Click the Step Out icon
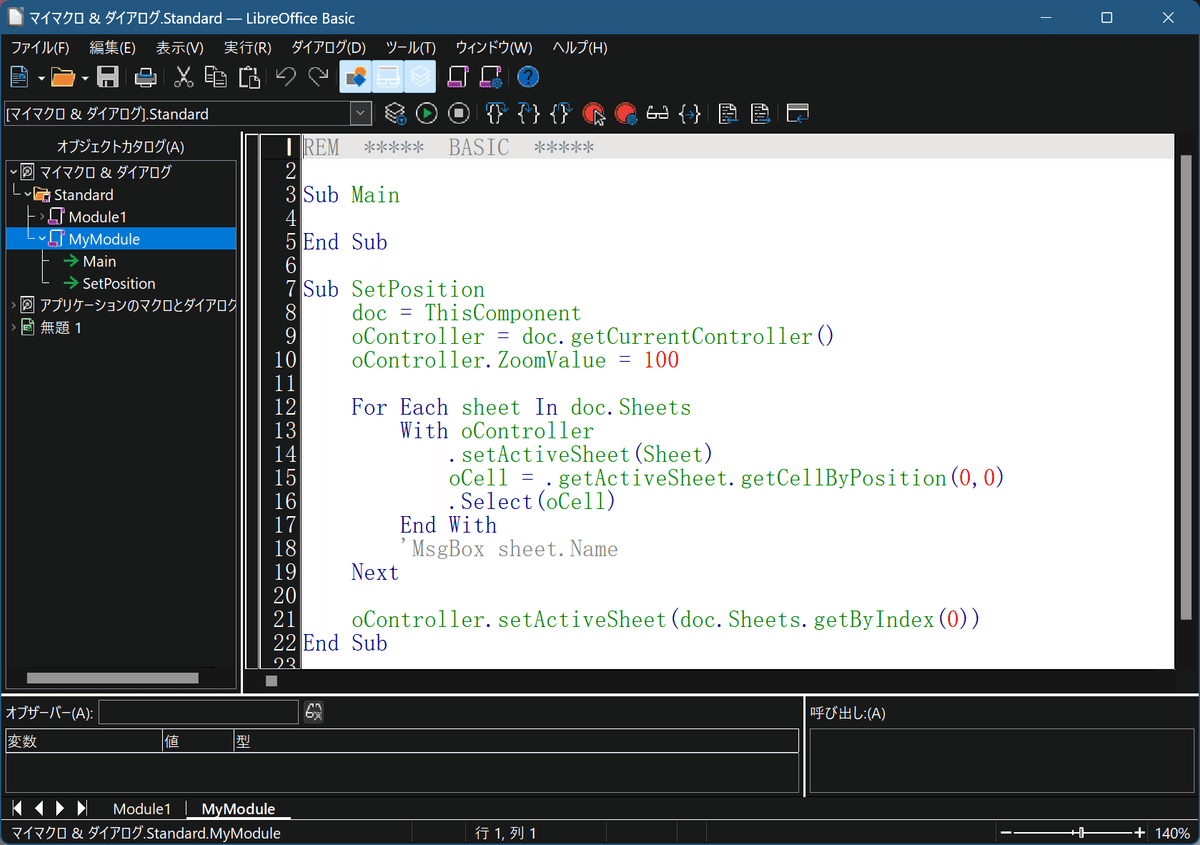Viewport: 1200px width, 845px height. click(561, 114)
